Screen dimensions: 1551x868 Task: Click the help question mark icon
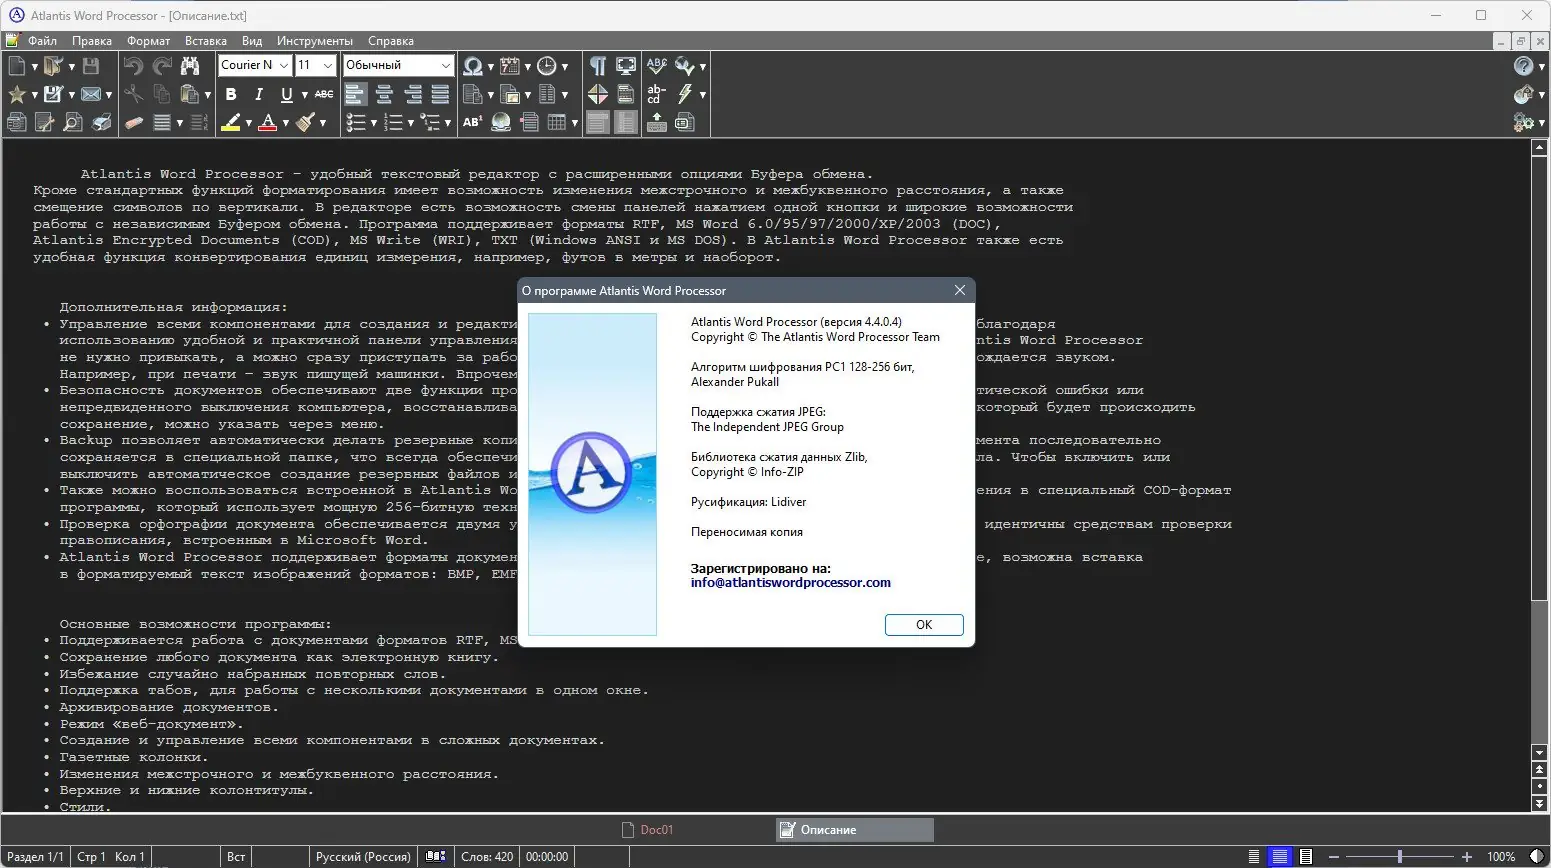(1523, 66)
